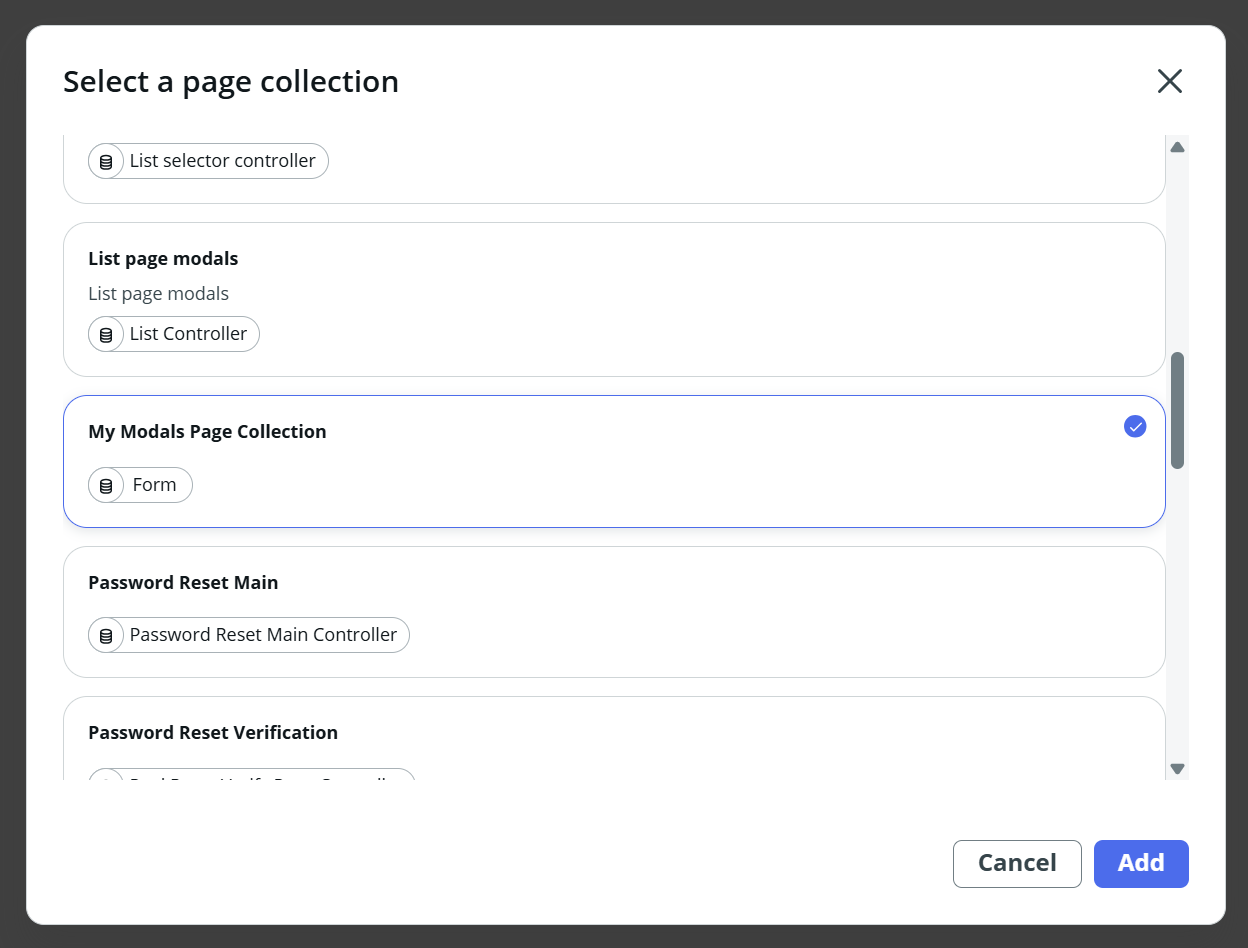Viewport: 1248px width, 948px height.
Task: Click the List selector controller tag
Action: click(x=222, y=161)
